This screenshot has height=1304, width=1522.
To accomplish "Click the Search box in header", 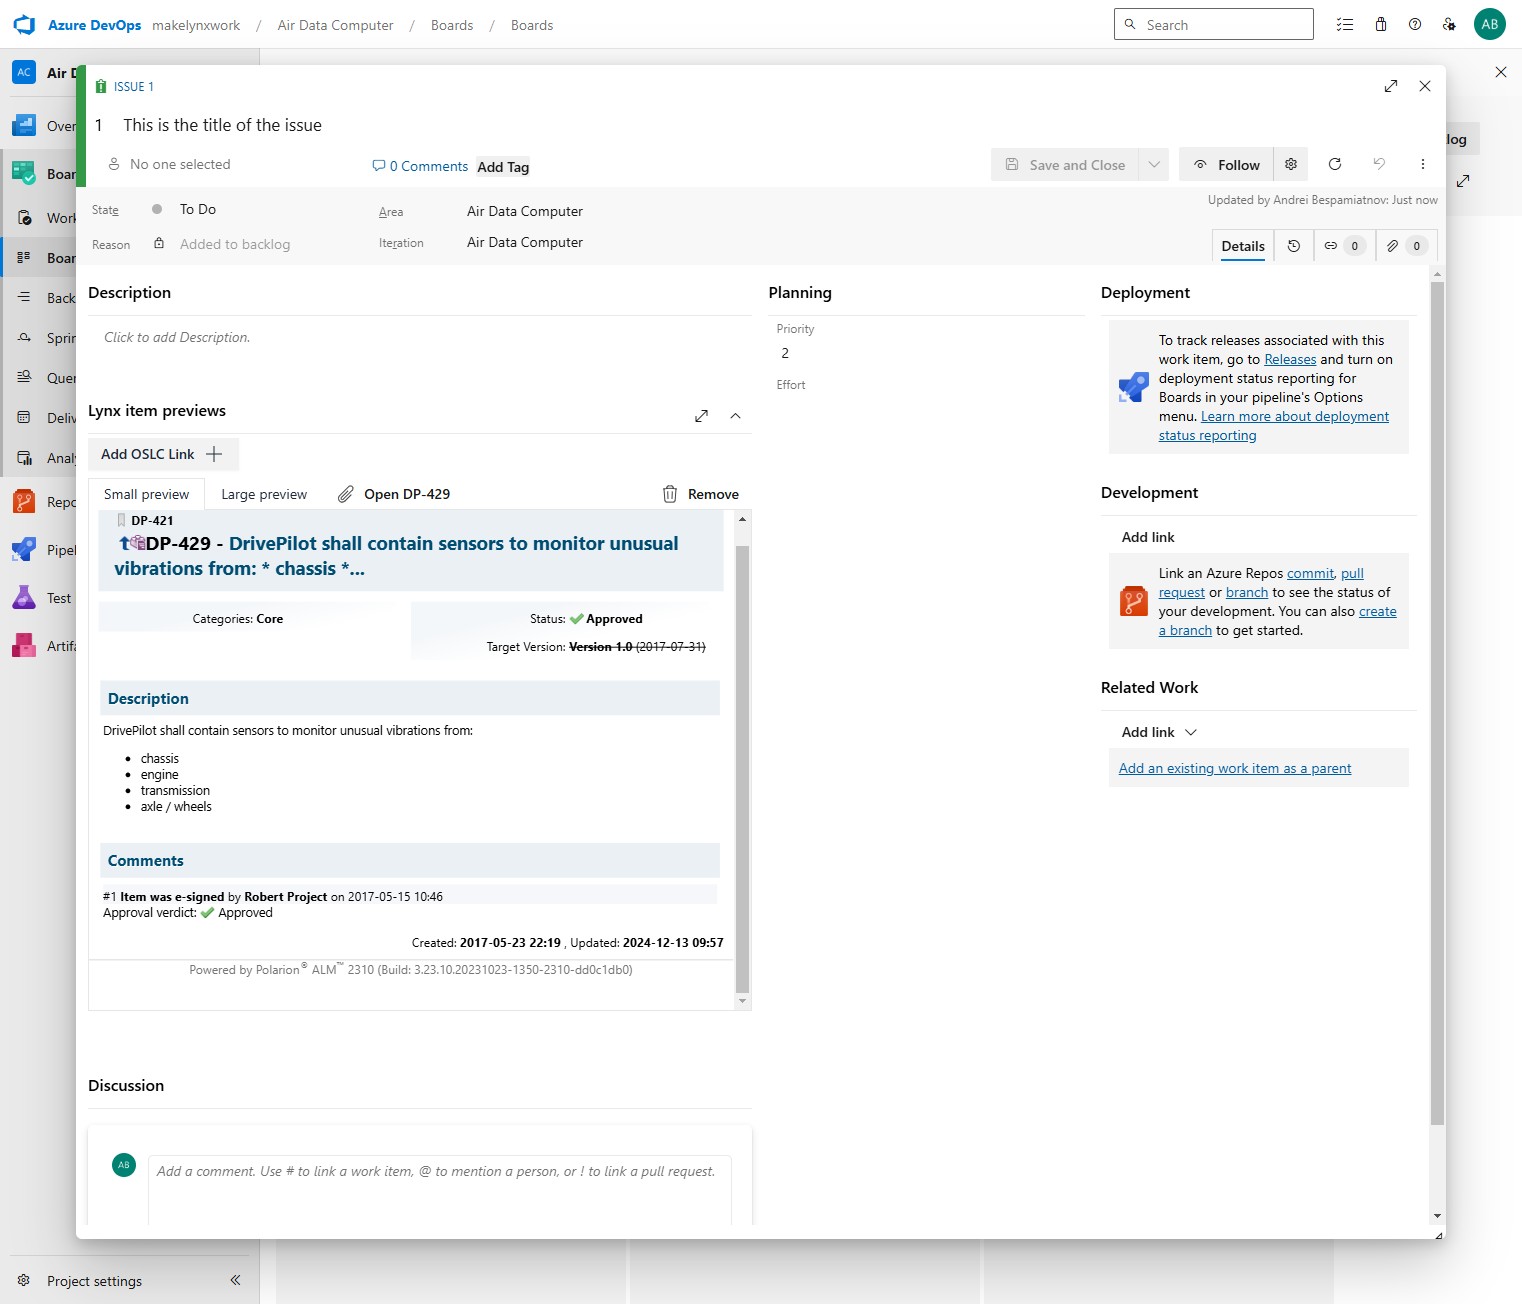I will [1213, 24].
